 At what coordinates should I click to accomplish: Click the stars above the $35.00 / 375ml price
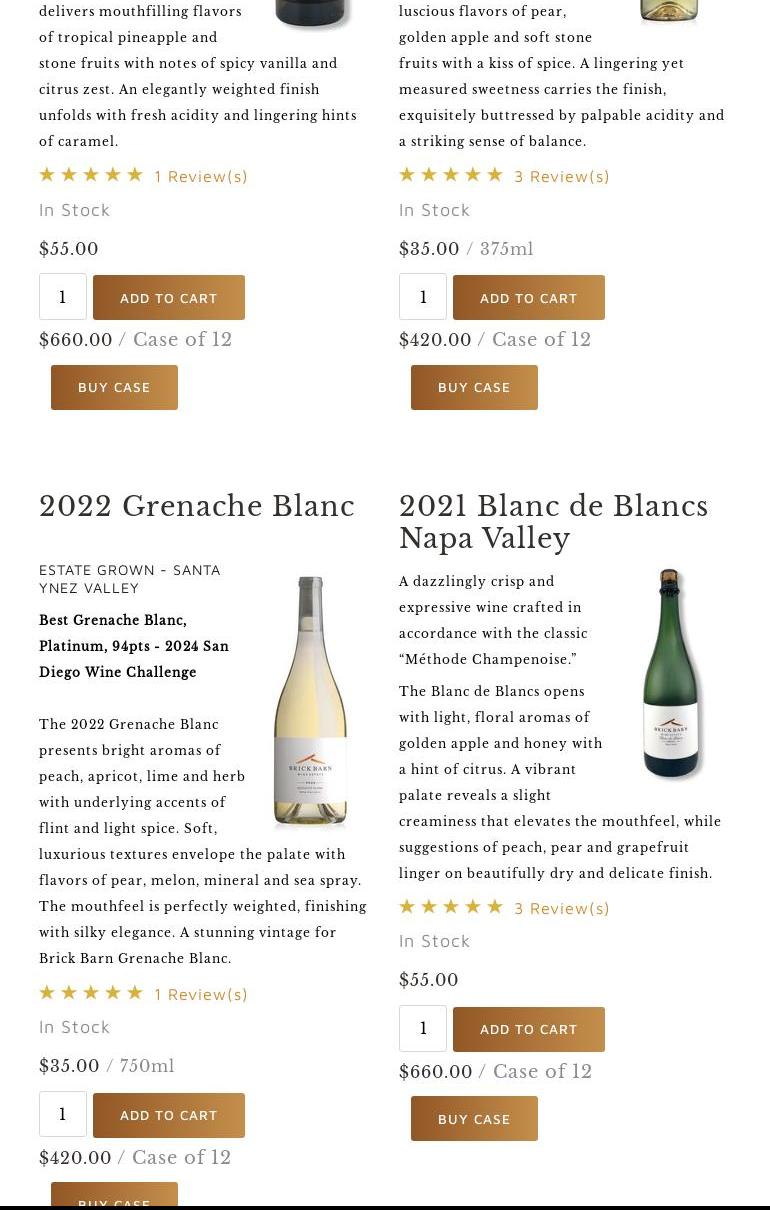click(x=451, y=175)
